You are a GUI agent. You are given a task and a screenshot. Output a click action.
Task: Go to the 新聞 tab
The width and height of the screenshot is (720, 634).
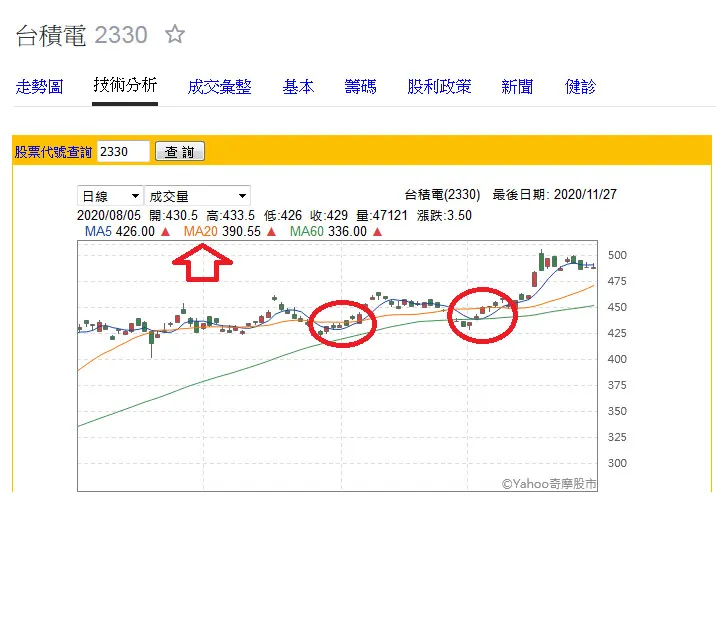click(517, 87)
